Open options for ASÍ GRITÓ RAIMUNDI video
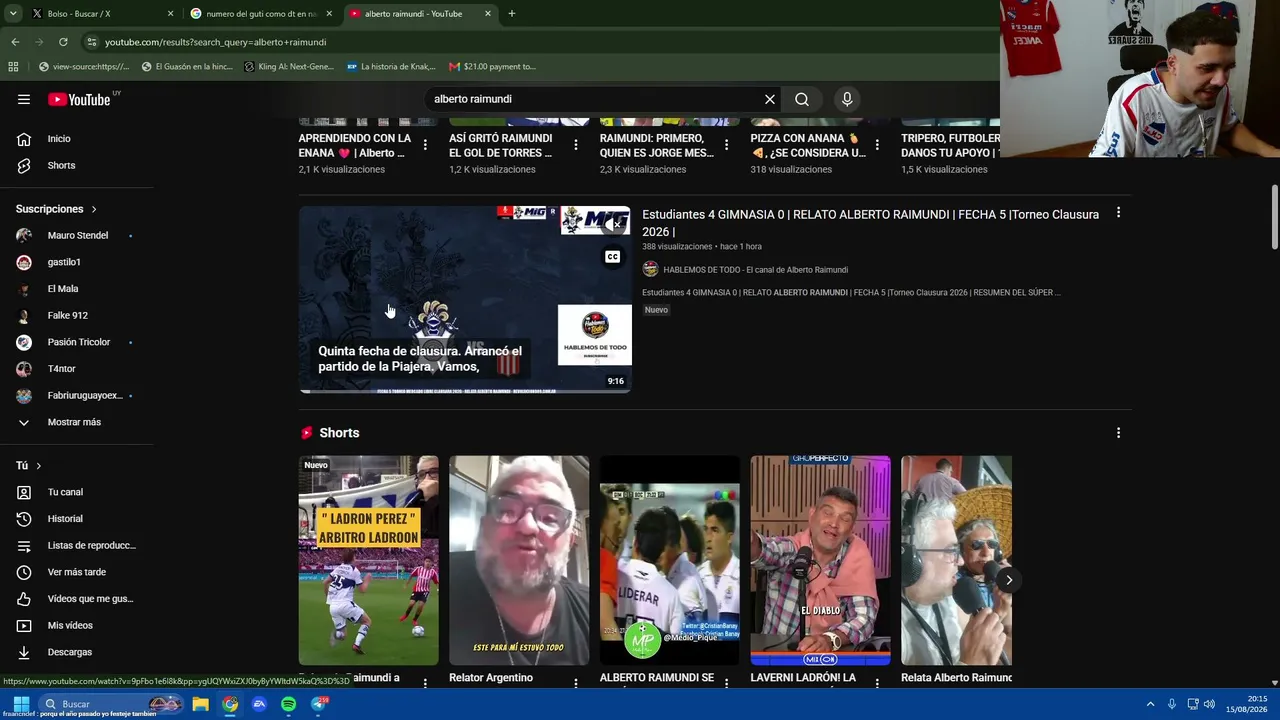Screen dimensions: 1280x720 pos(576,145)
